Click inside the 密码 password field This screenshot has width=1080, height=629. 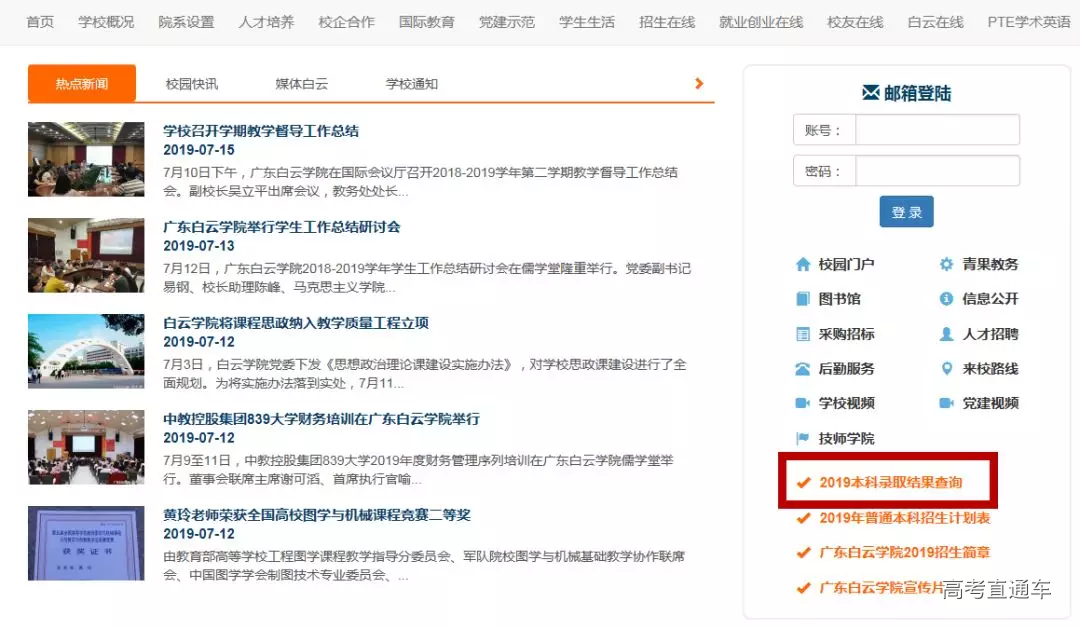[937, 170]
